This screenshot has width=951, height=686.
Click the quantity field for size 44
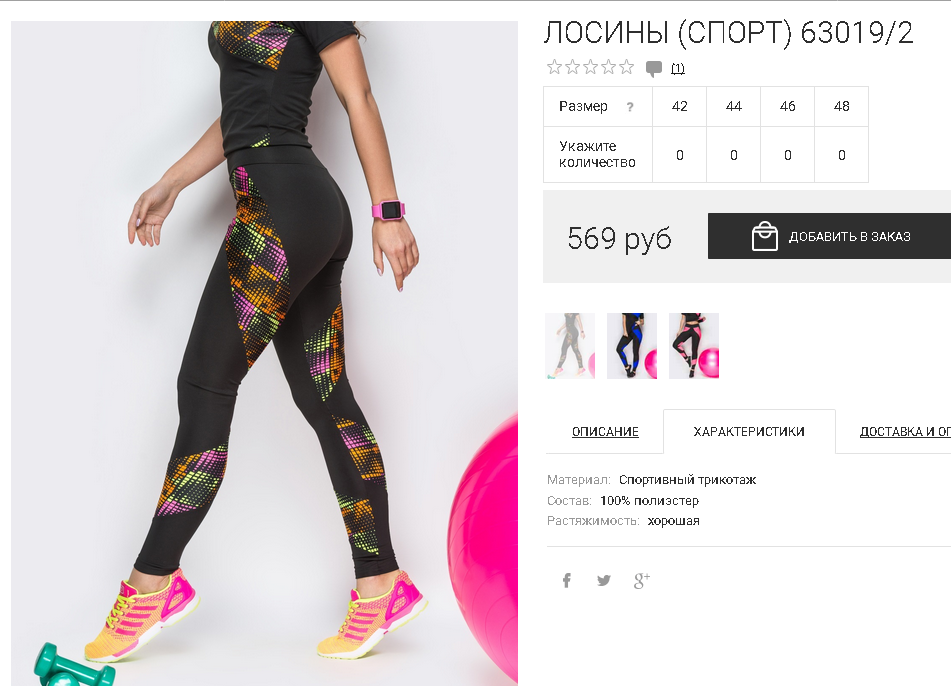733,155
